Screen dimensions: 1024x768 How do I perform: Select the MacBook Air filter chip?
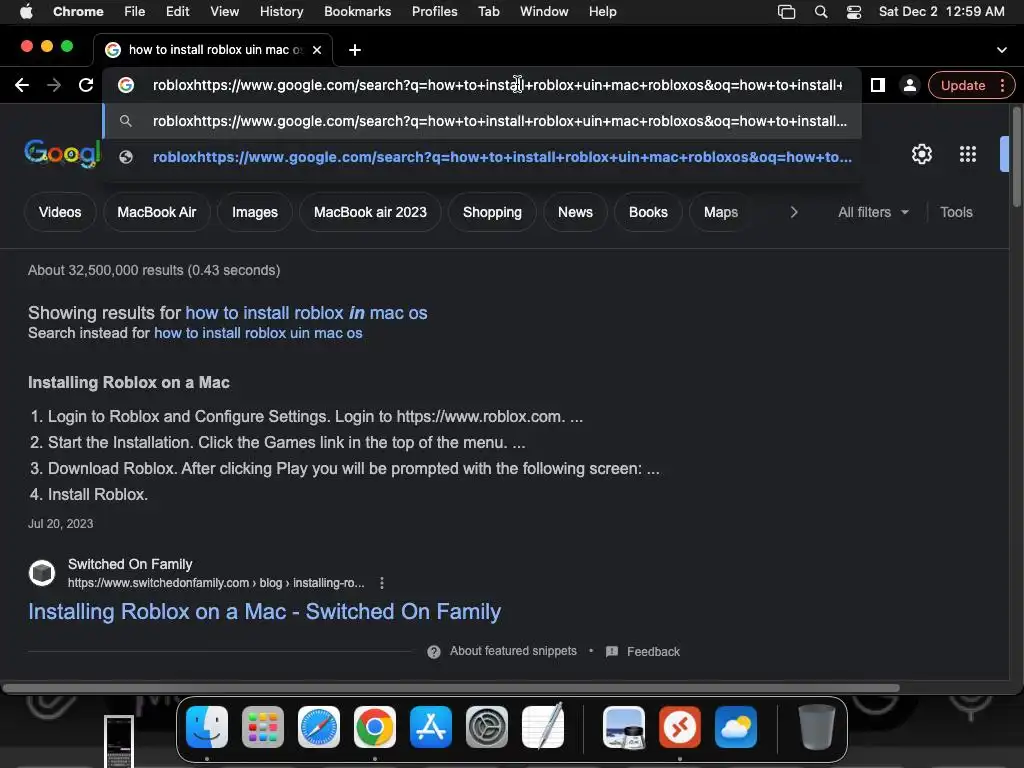157,212
